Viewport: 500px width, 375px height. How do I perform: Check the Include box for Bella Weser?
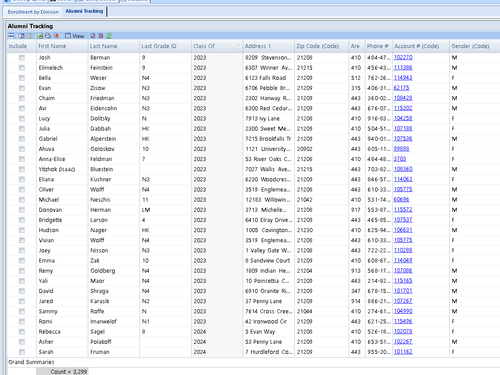tap(22, 78)
